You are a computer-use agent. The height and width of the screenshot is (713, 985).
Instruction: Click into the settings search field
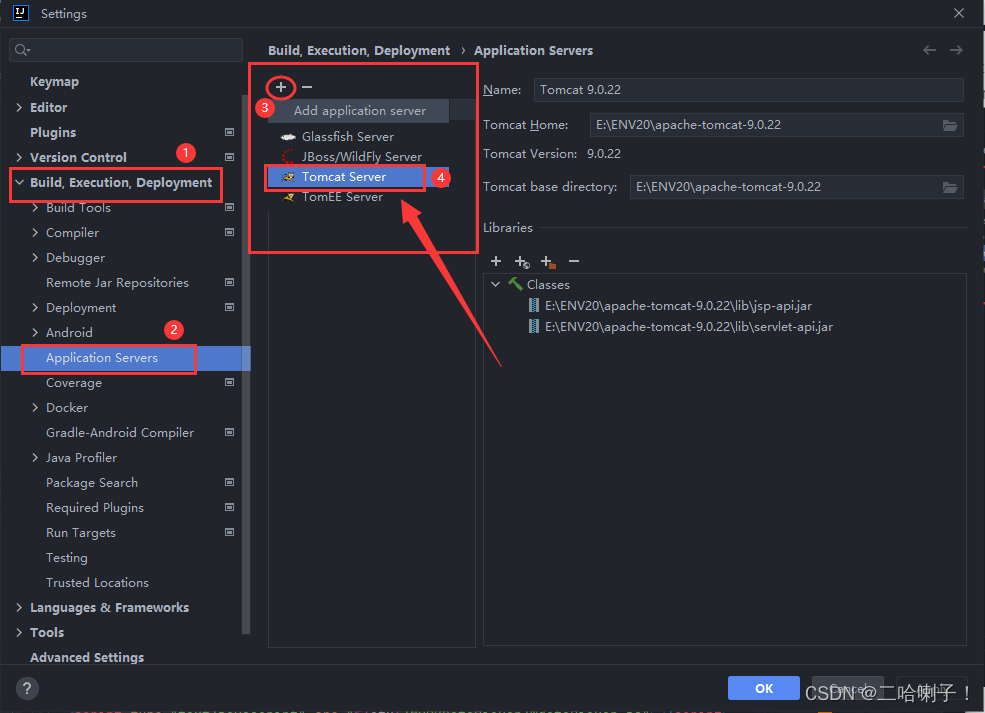coord(126,50)
